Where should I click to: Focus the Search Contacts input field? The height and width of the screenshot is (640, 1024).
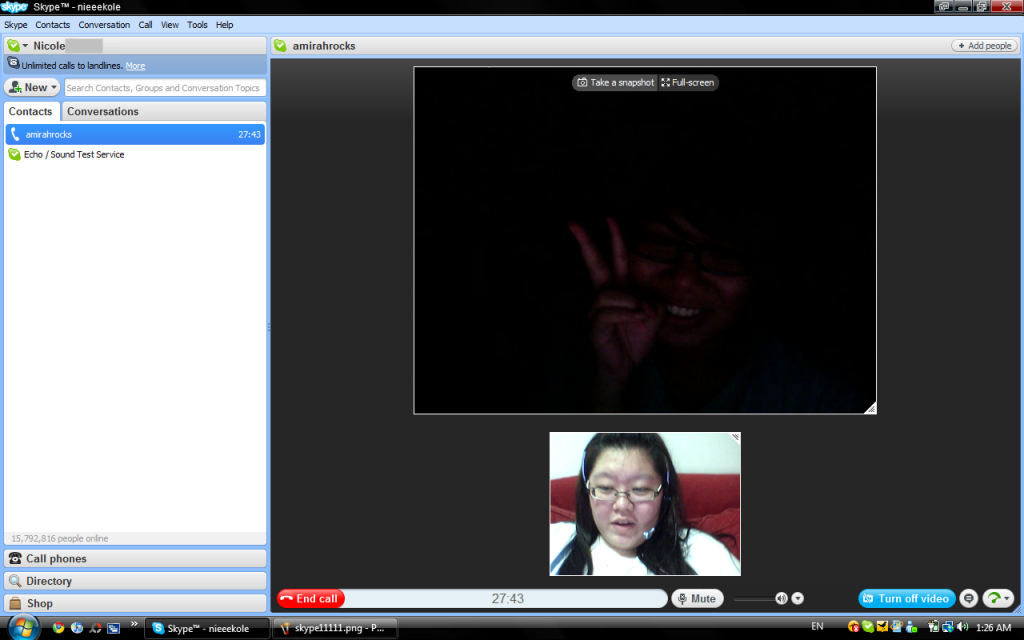[x=165, y=88]
